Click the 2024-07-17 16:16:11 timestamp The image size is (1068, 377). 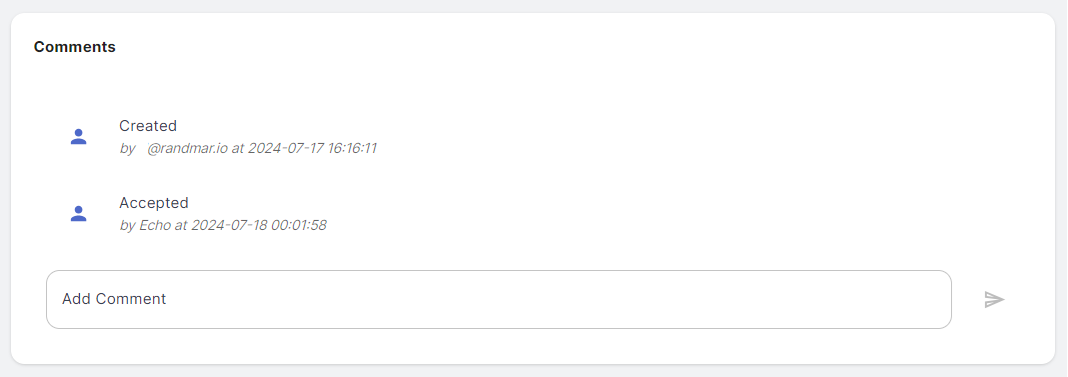pyautogui.click(x=312, y=149)
